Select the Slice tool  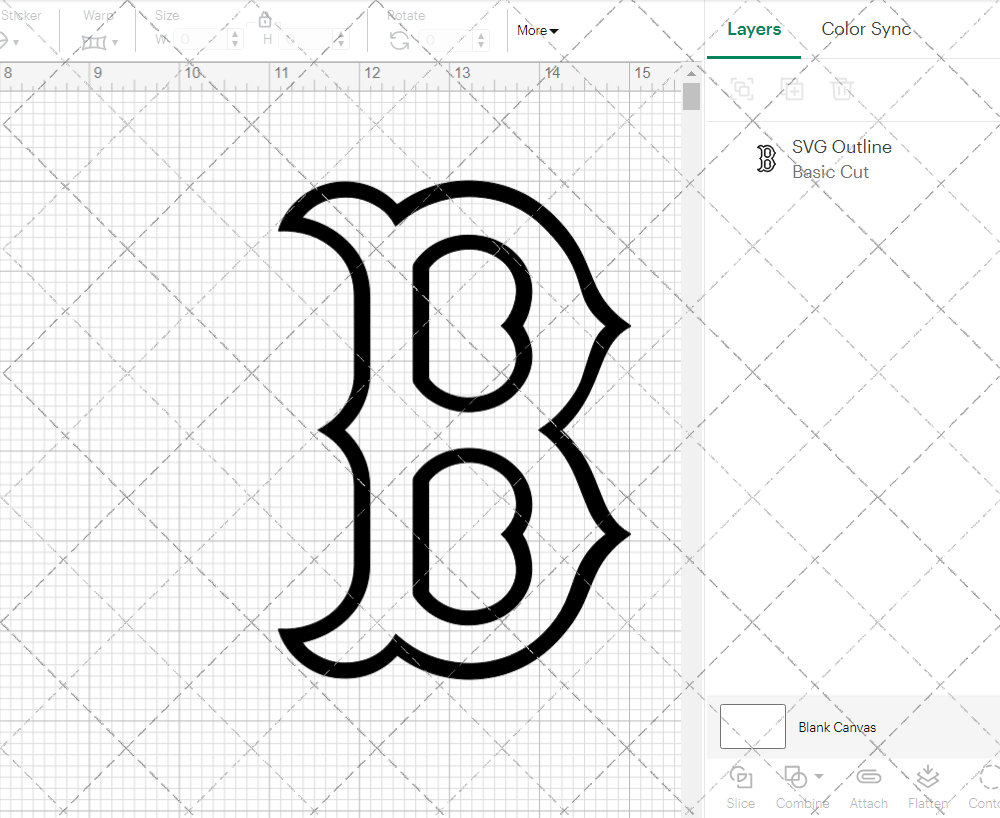pos(740,788)
